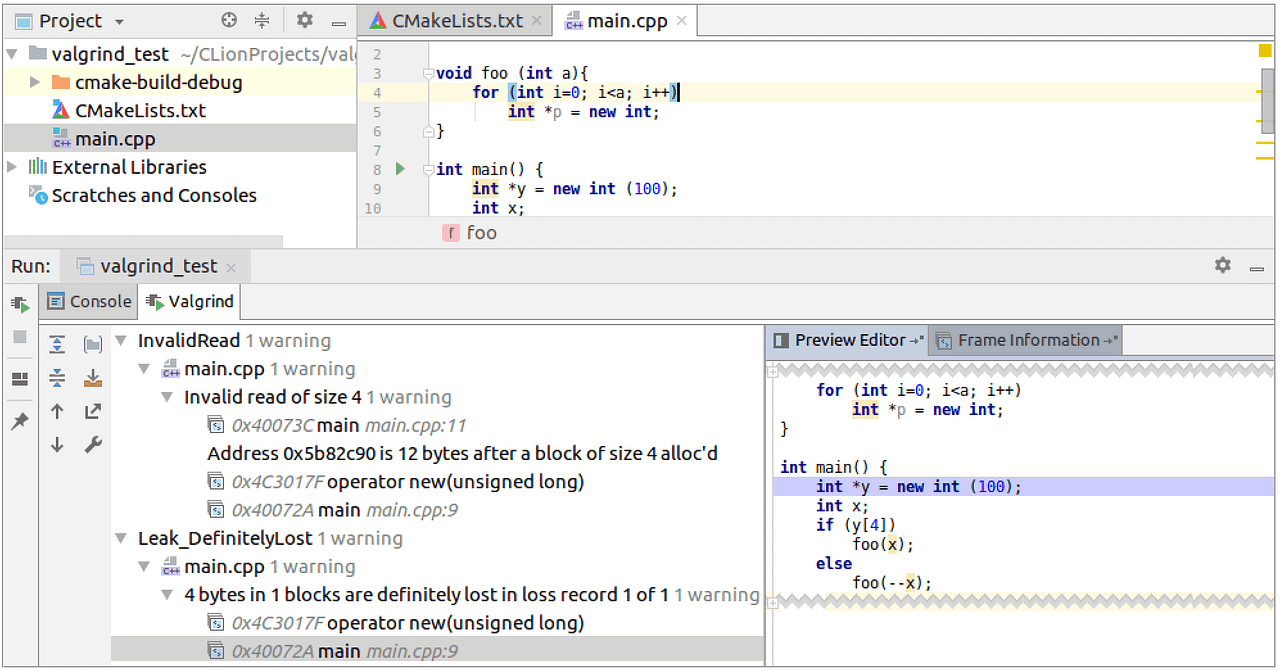Collapse all Valgrind warnings
The image size is (1280, 671).
pyautogui.click(x=57, y=378)
